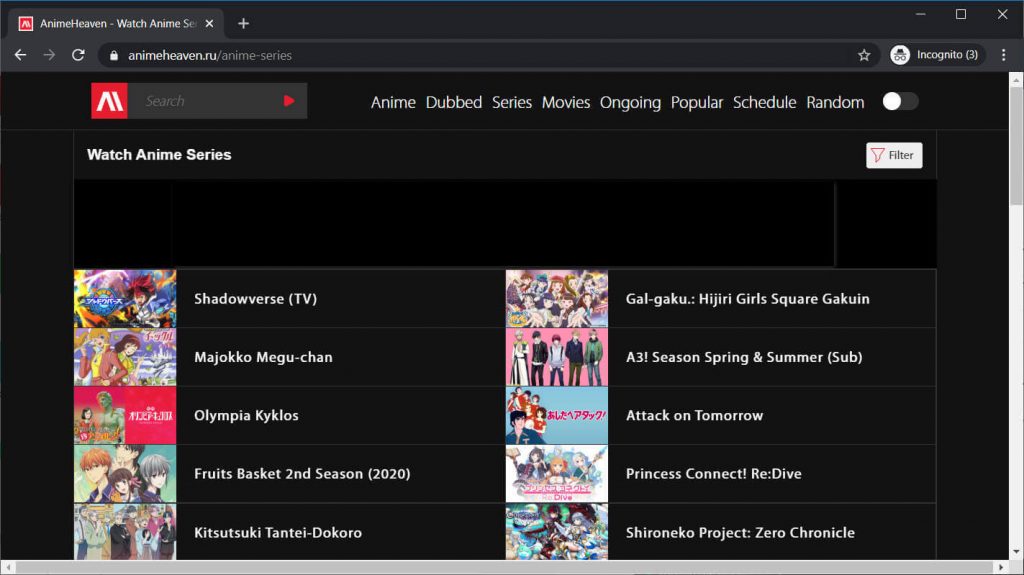Click the Kitsutsuki Tantei-Dokoro thumbnail
This screenshot has width=1024, height=575.
click(125, 532)
